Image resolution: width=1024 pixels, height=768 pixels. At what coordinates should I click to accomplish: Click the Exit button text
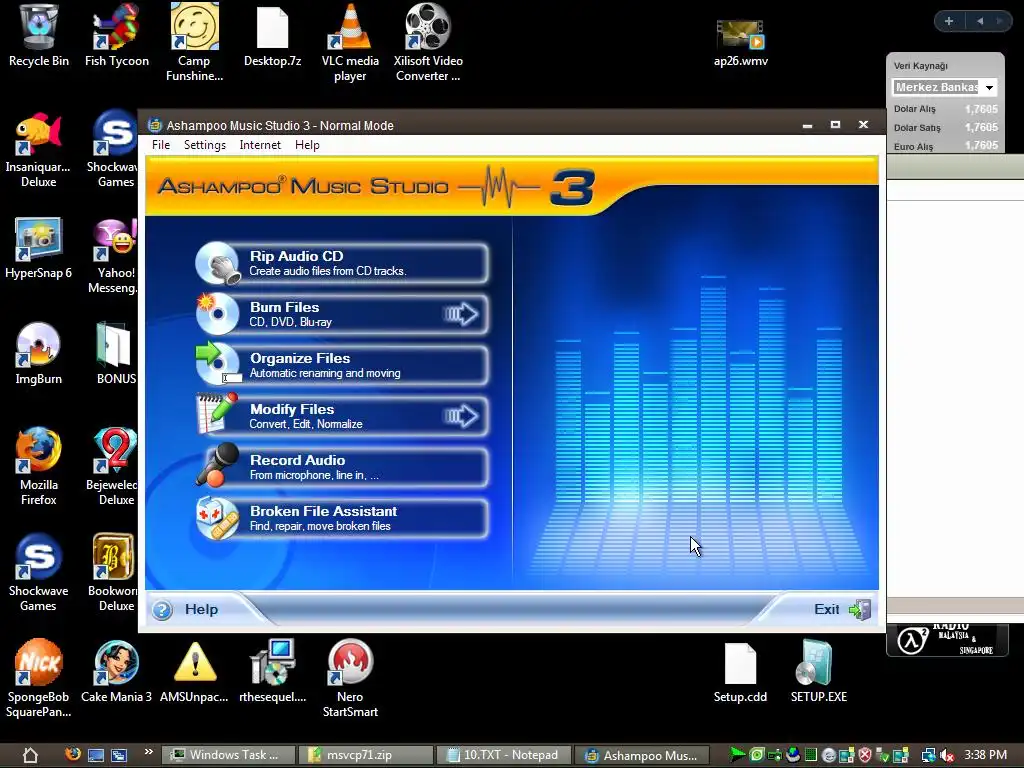pyautogui.click(x=826, y=609)
